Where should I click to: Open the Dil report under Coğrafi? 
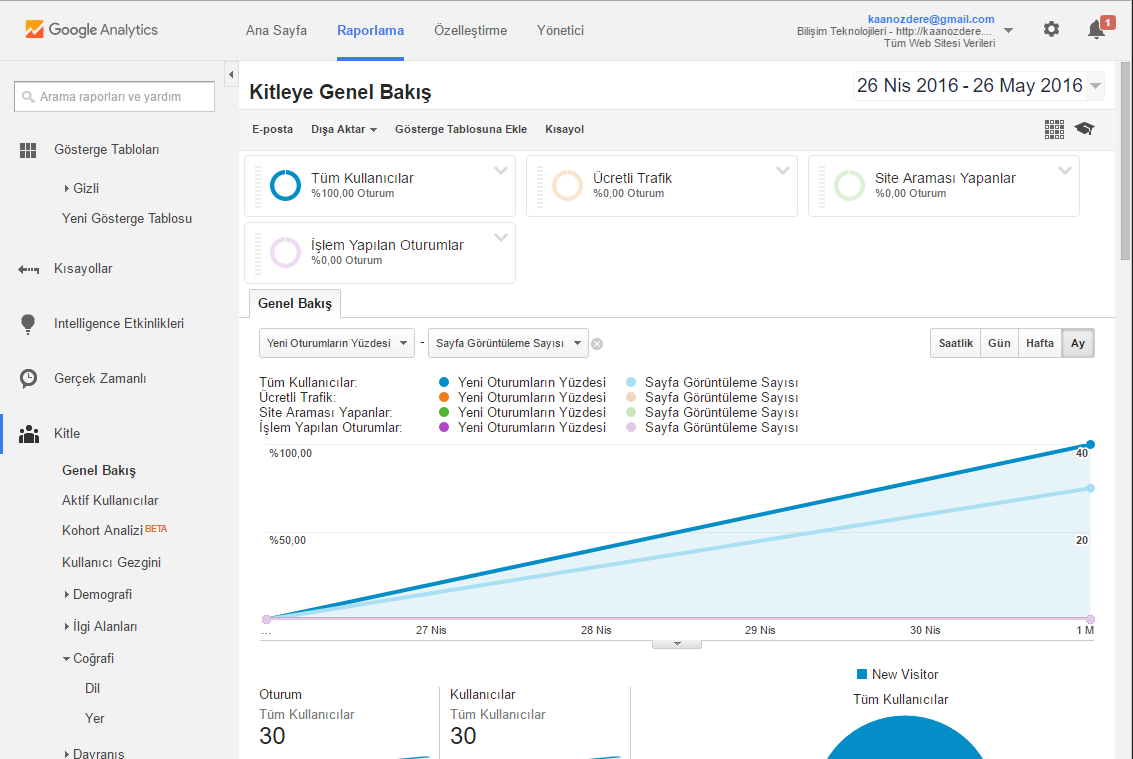click(x=92, y=689)
